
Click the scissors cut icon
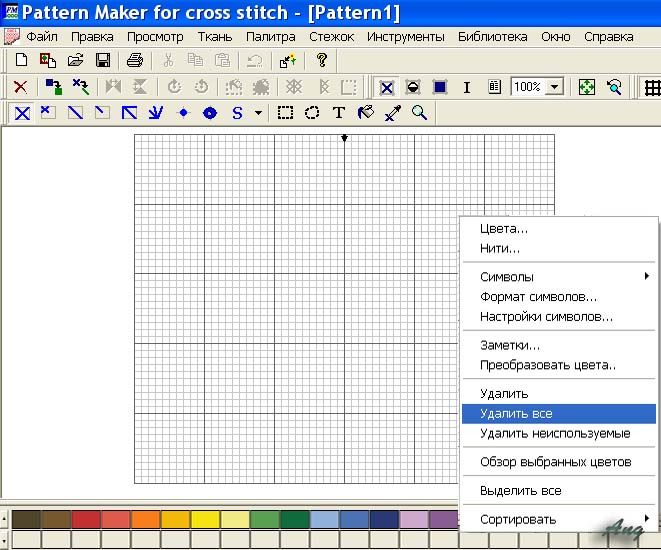(x=168, y=60)
